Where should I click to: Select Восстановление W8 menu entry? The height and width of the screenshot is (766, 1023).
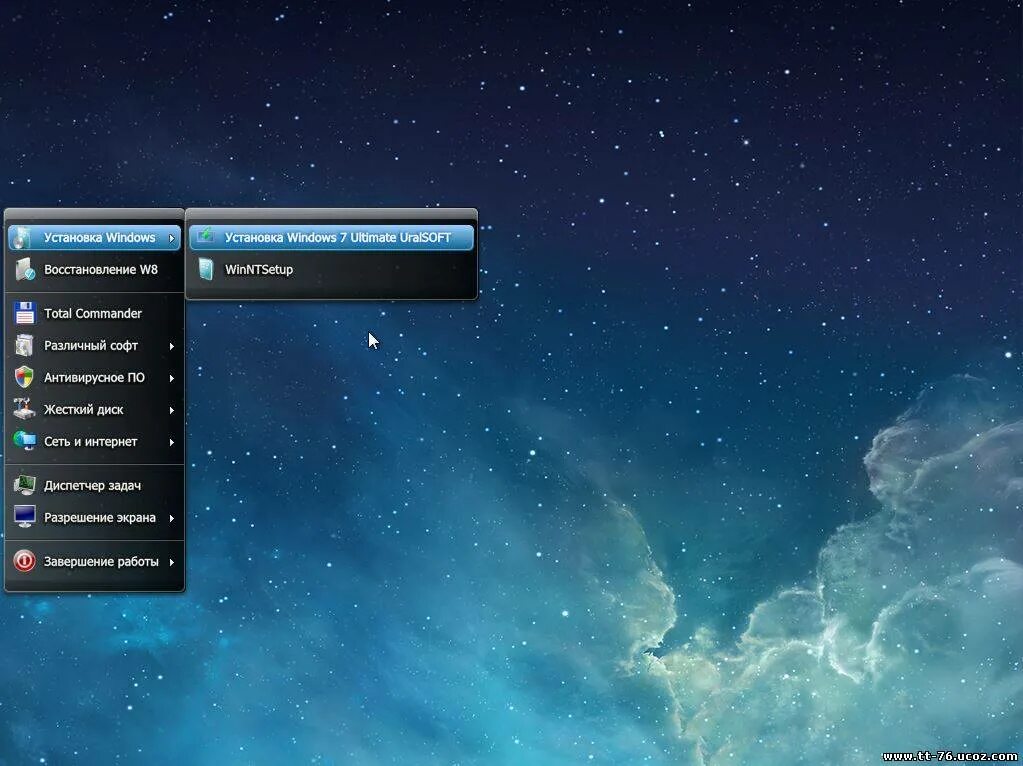[x=95, y=269]
